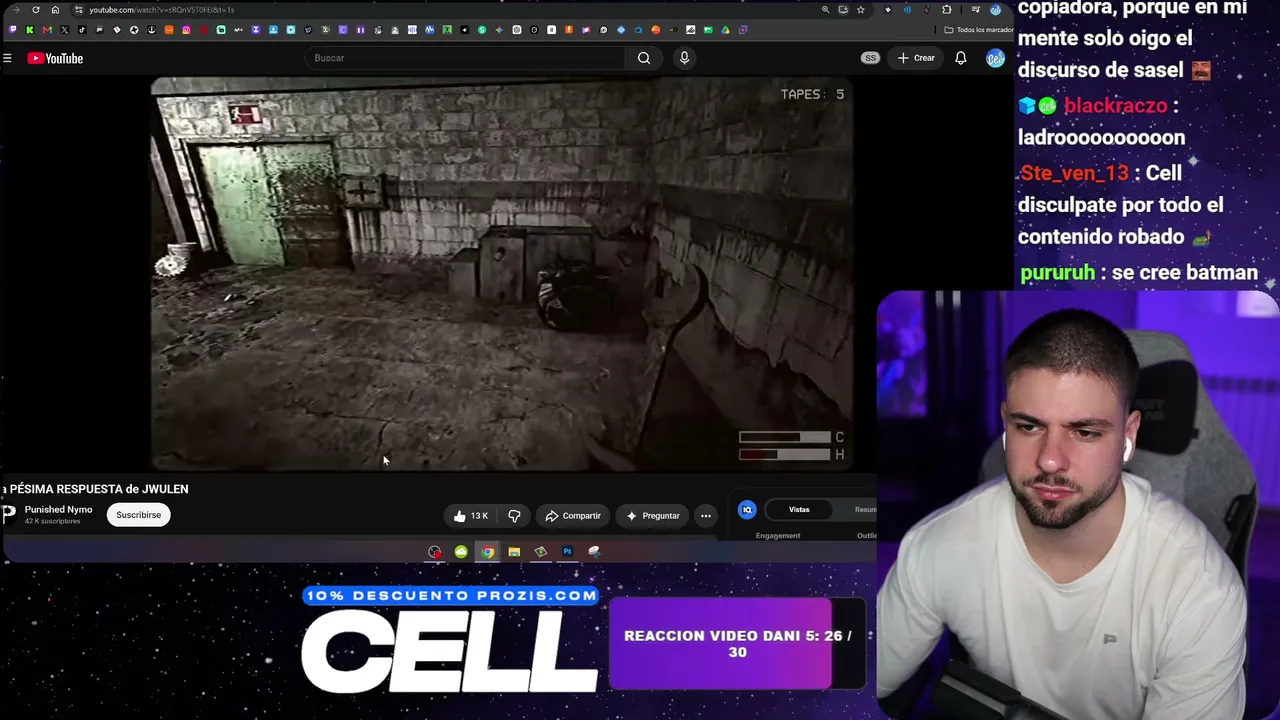The height and width of the screenshot is (720, 1280).
Task: Go to the YouTube home logo
Action: (55, 58)
